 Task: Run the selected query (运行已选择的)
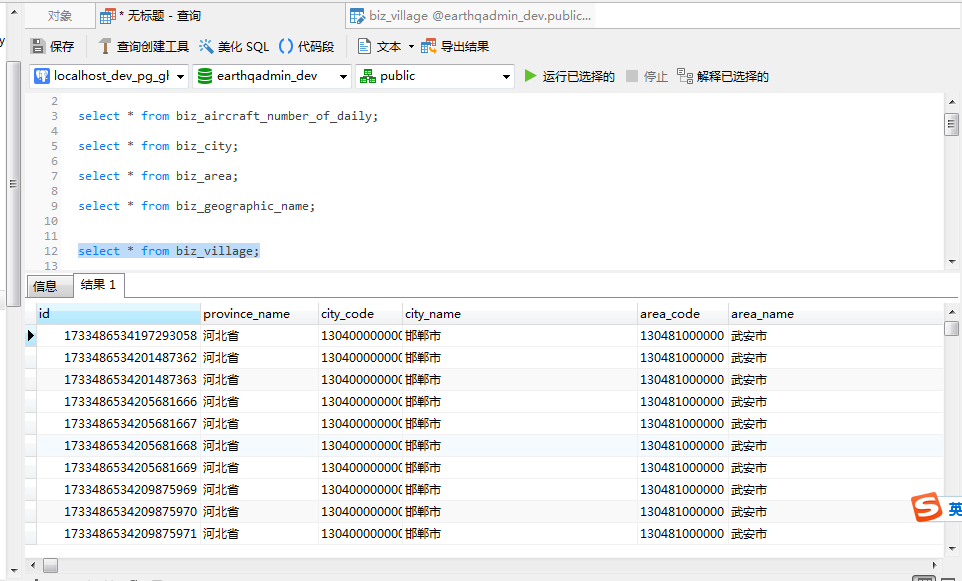pyautogui.click(x=569, y=76)
